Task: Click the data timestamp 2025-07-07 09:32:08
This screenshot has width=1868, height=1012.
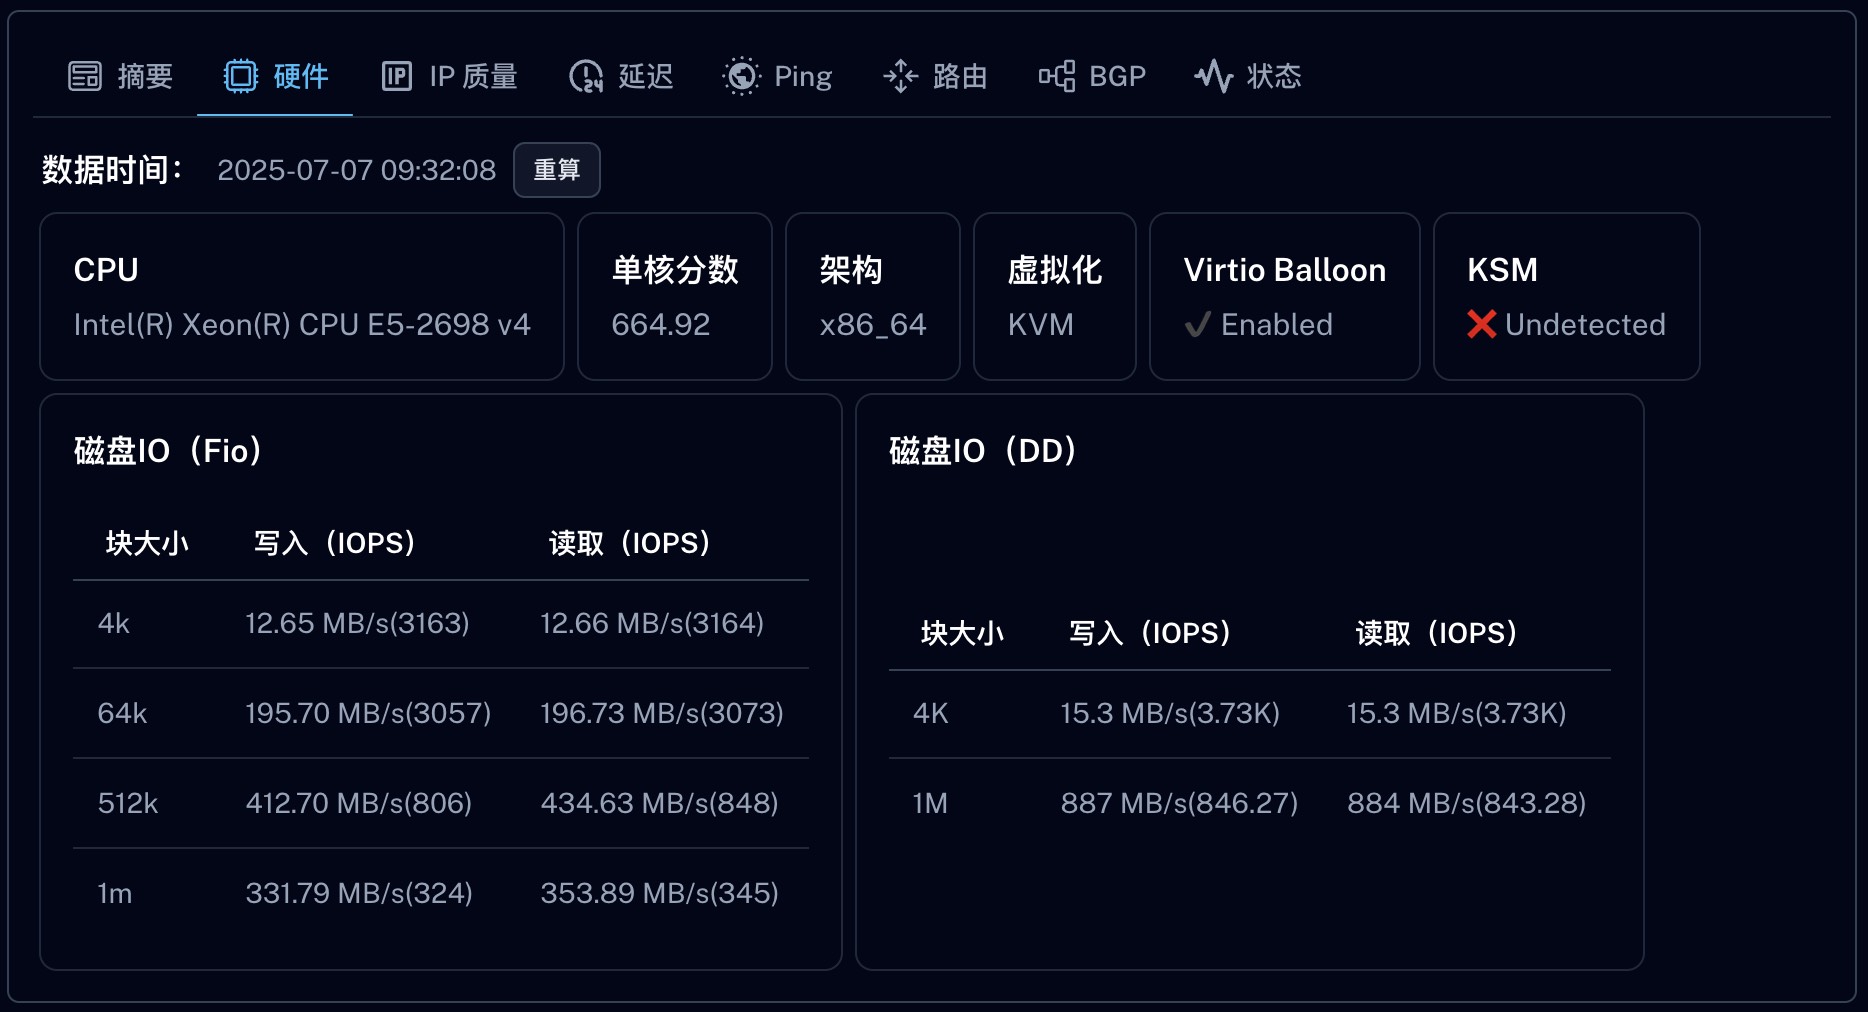Action: tap(357, 170)
